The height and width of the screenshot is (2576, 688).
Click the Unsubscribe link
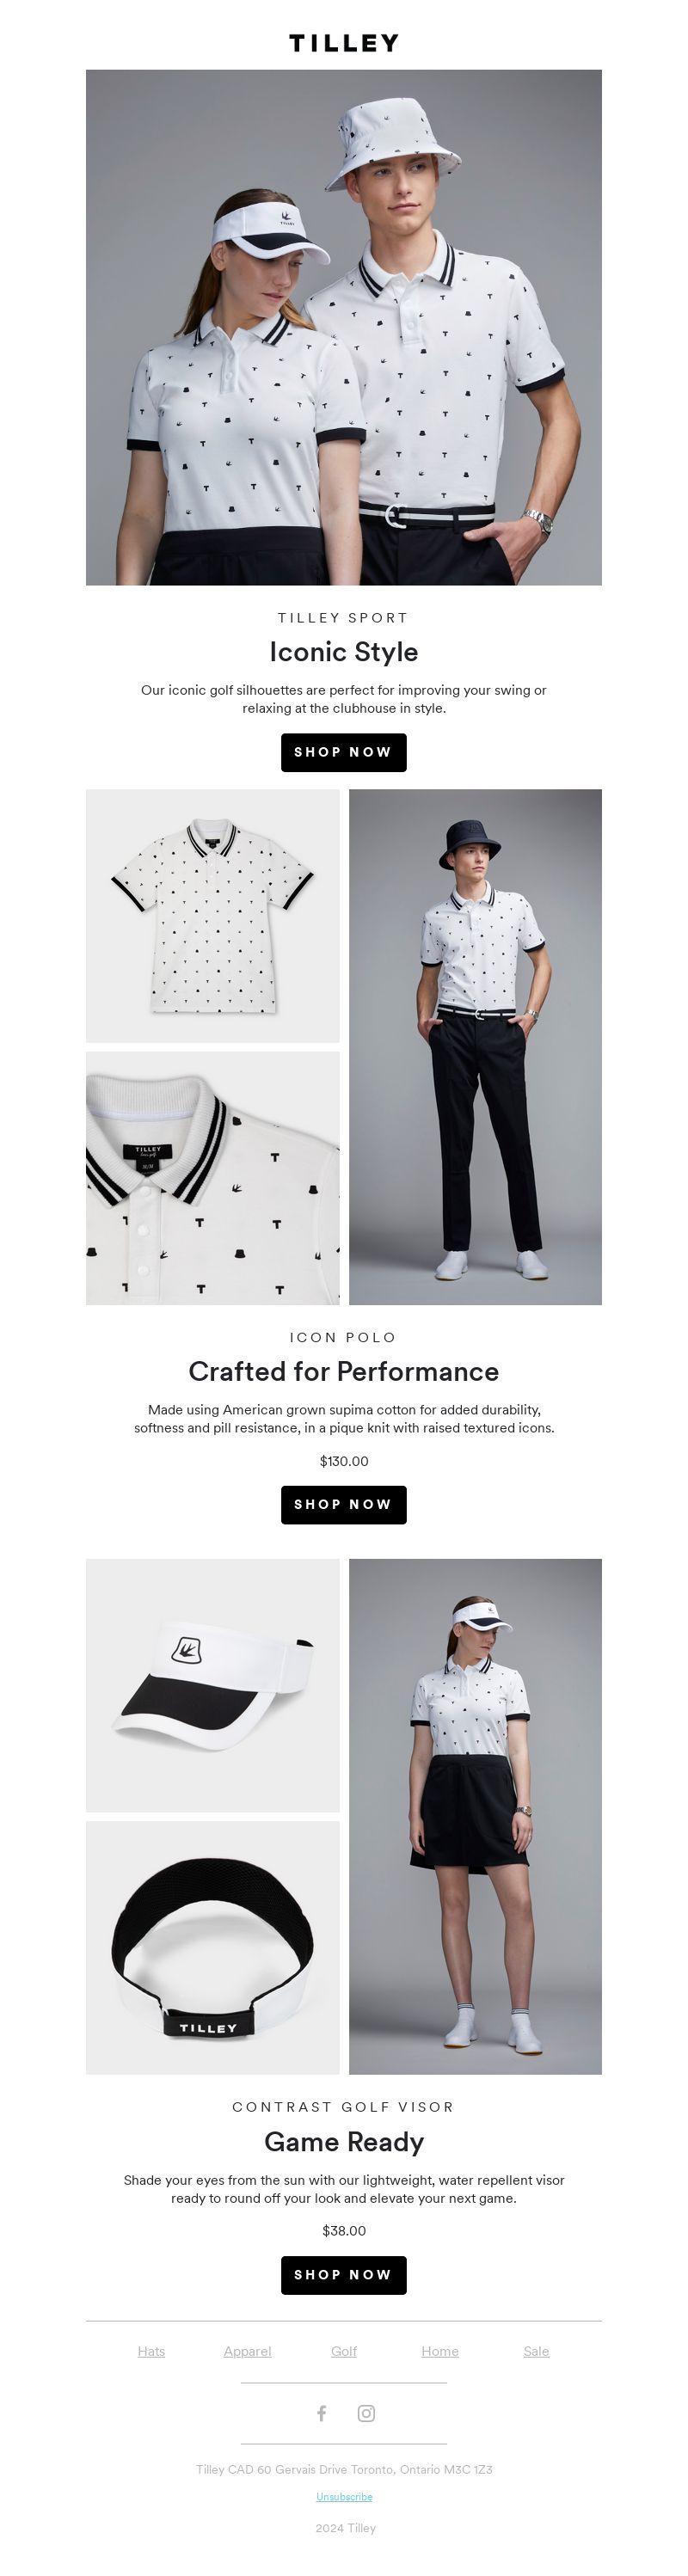click(344, 2496)
